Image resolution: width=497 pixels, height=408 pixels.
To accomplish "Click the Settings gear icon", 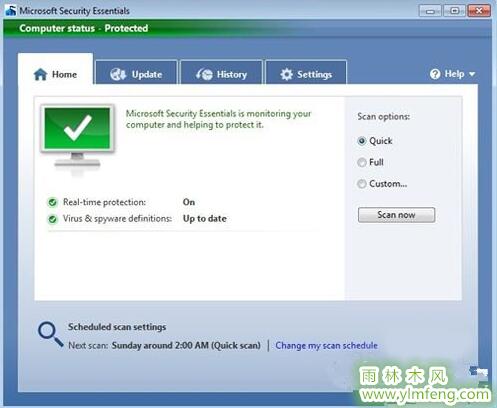I will (x=286, y=74).
